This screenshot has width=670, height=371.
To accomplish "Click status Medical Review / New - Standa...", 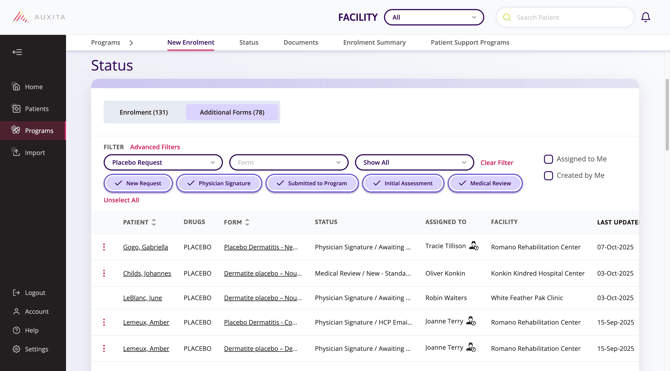I will (363, 273).
